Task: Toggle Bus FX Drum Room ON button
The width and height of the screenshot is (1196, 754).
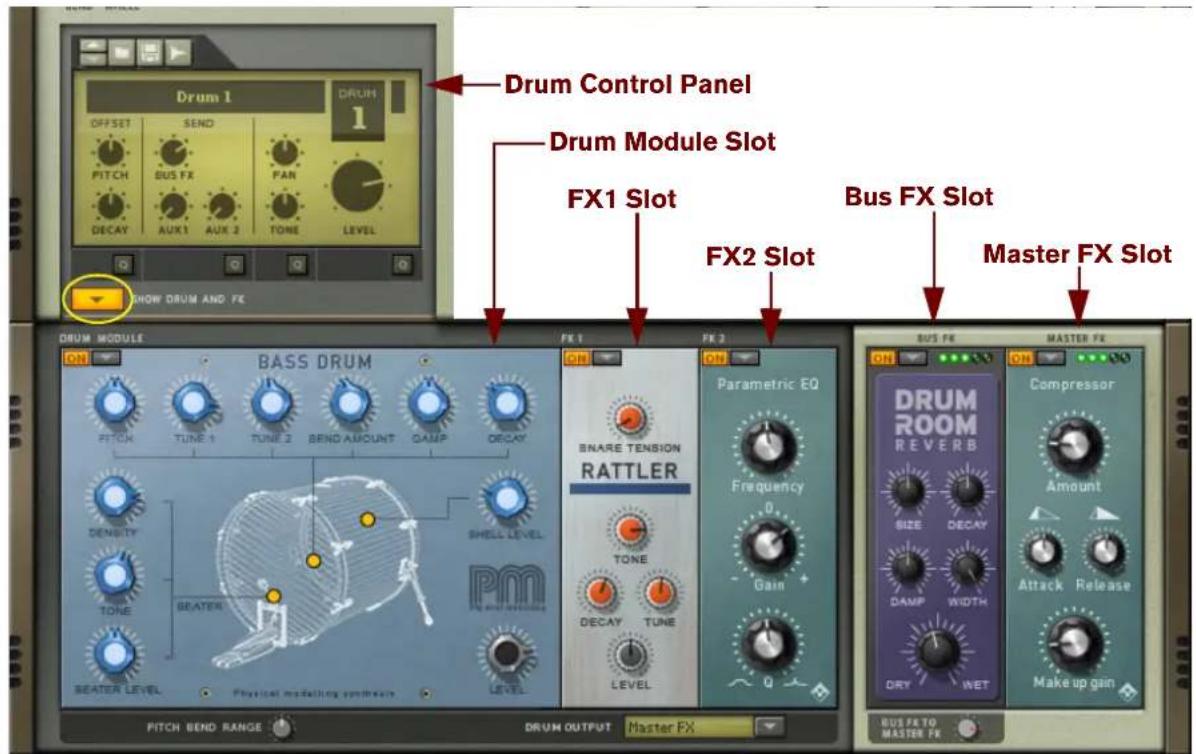Action: point(882,358)
